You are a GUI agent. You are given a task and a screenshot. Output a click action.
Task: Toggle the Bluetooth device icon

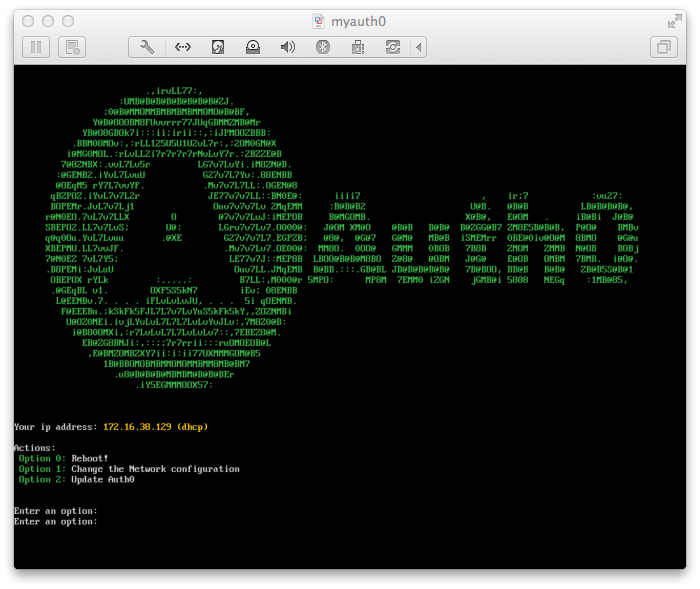323,47
